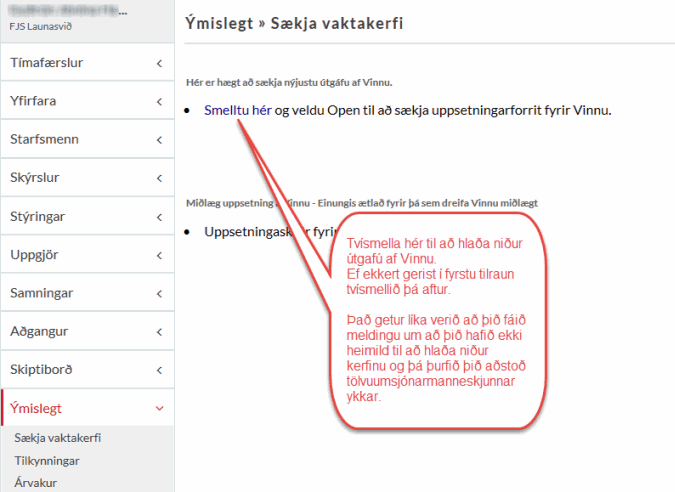Click the 'Smelltu hér' download link
The width and height of the screenshot is (675, 492).
pos(238,110)
